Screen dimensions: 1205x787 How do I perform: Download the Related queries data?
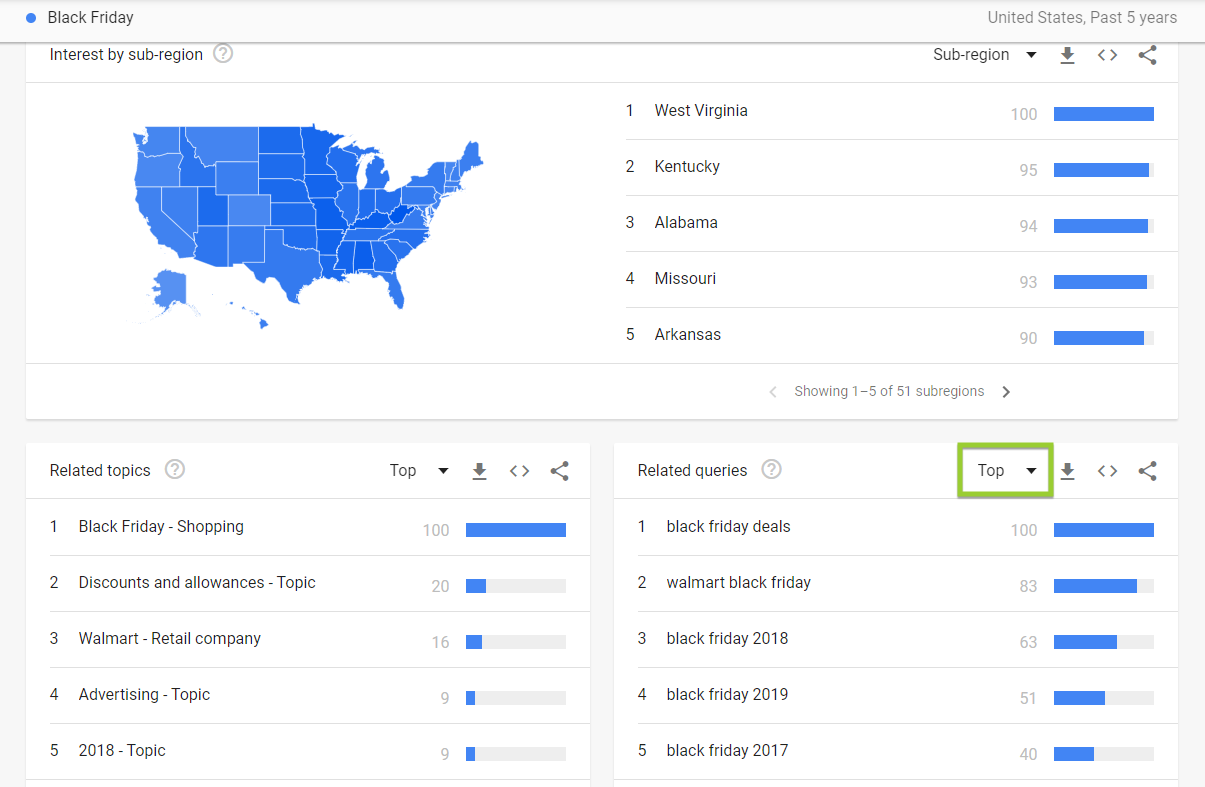(1067, 470)
